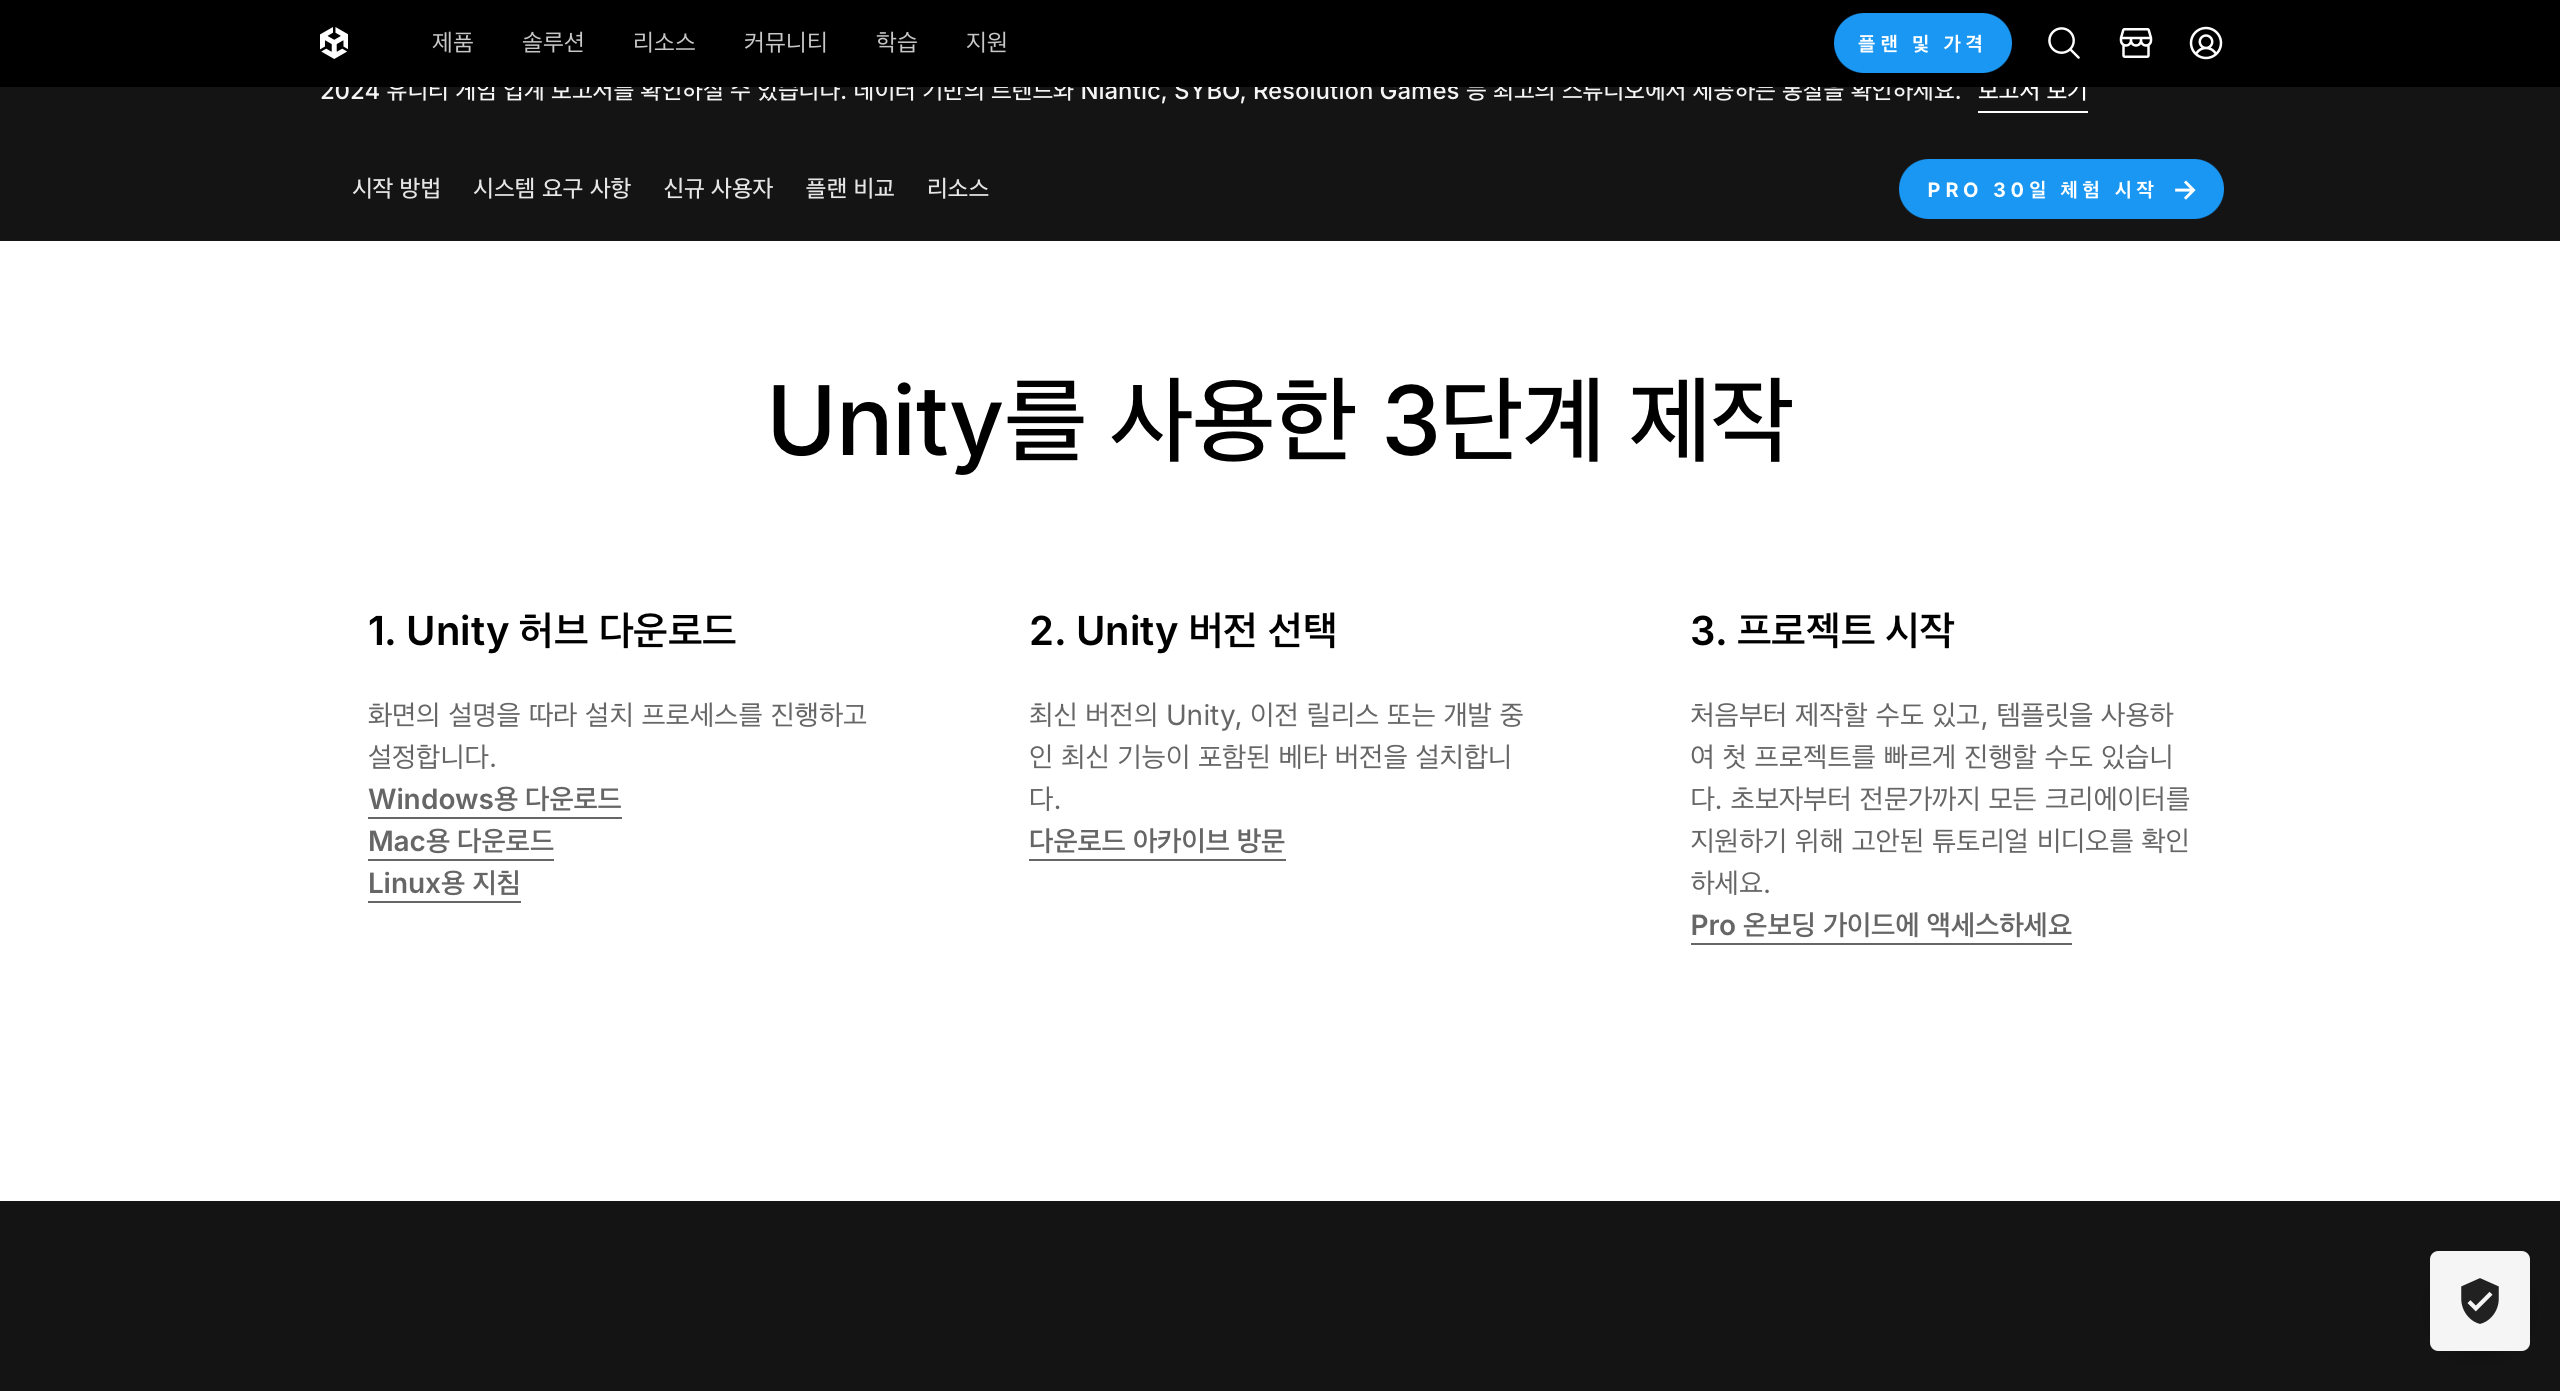Open the 제품 navigation menu
This screenshot has width=2560, height=1391.
coord(452,42)
